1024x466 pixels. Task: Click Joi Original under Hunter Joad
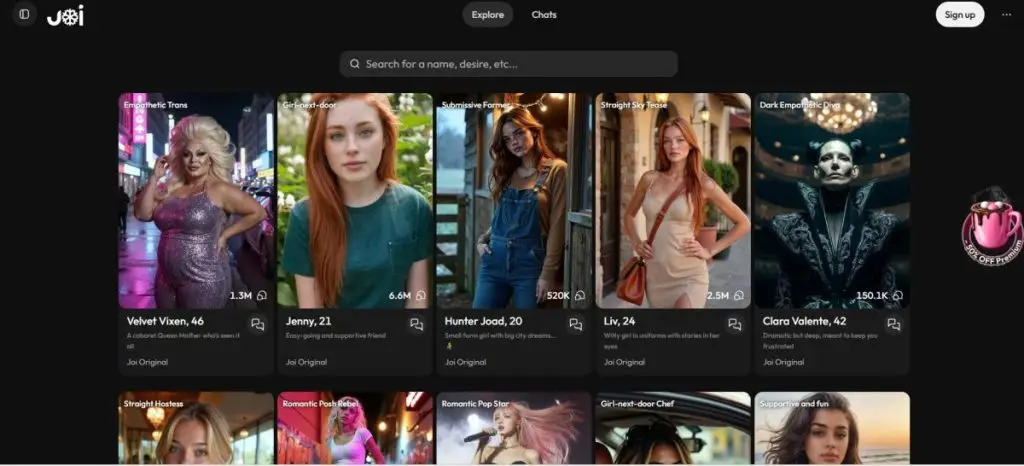pyautogui.click(x=465, y=362)
